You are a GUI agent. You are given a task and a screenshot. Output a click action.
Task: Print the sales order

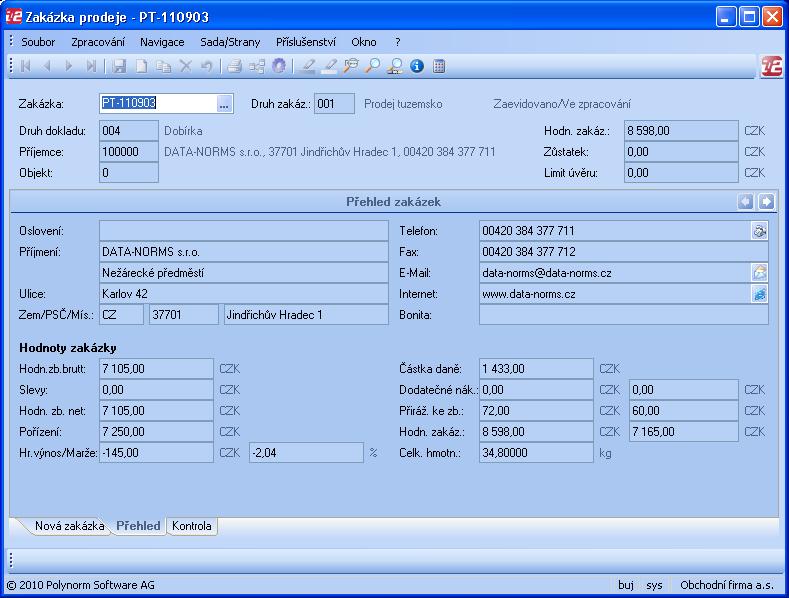pos(234,66)
